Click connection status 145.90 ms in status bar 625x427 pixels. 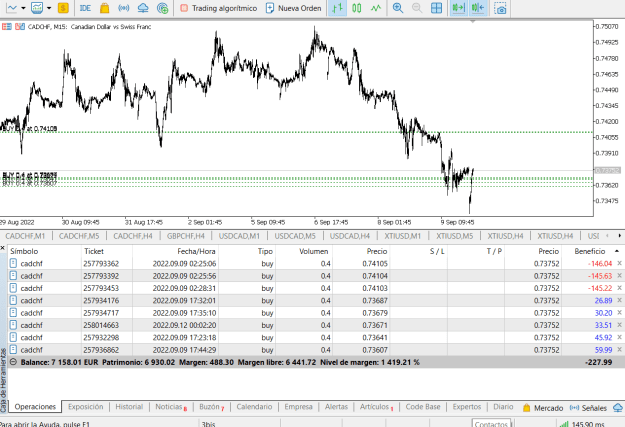(x=582, y=424)
